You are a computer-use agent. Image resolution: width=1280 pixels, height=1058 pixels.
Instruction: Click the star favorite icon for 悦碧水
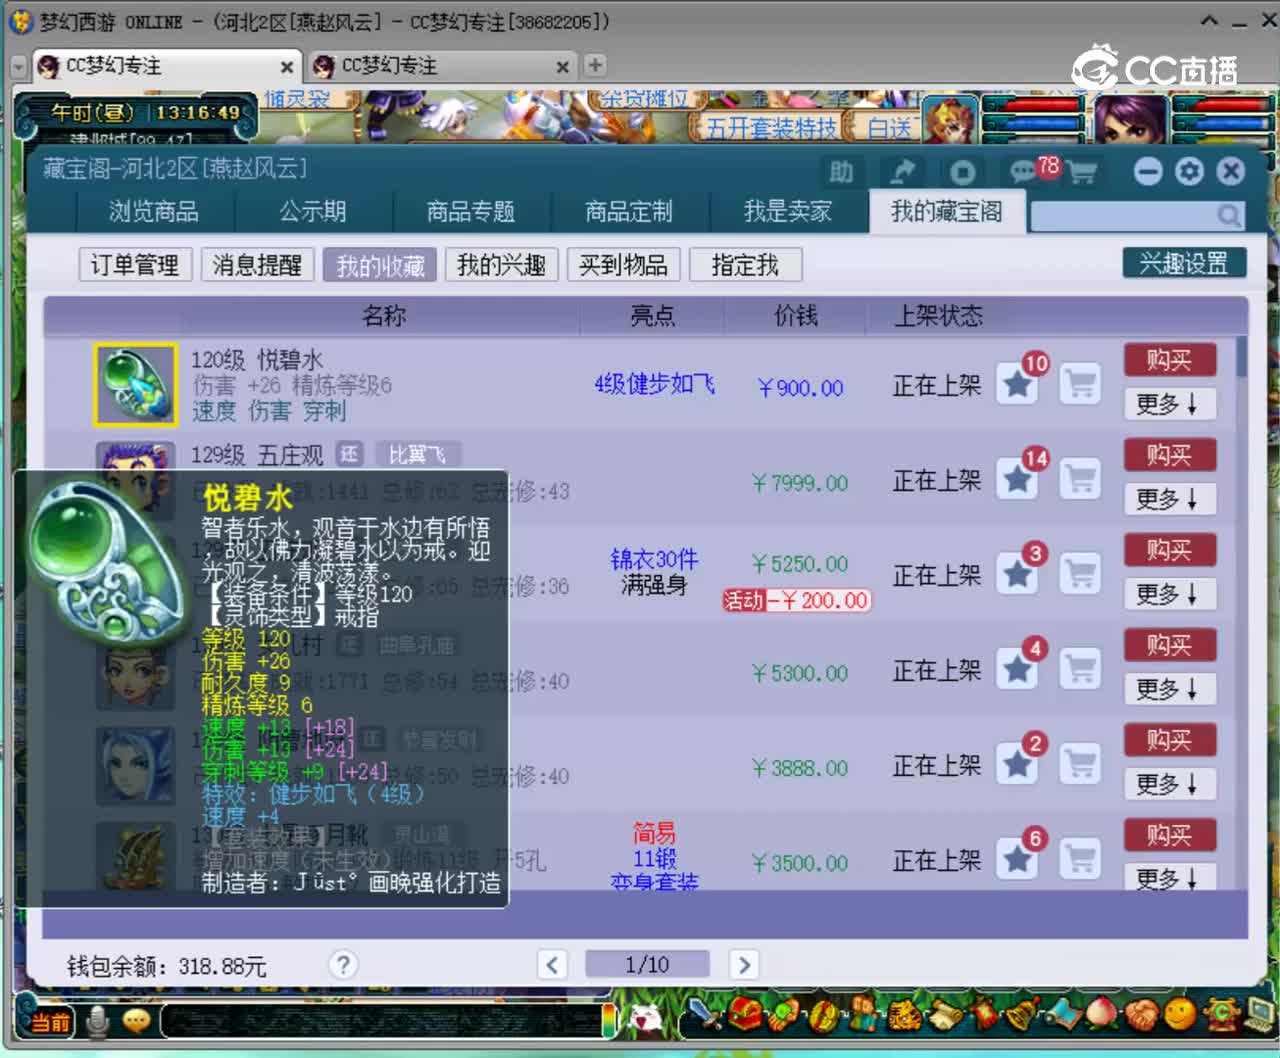1018,384
